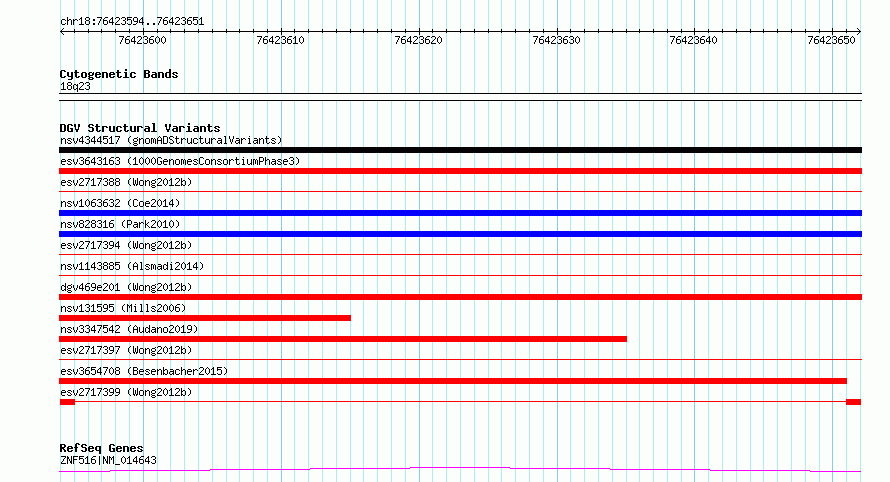Select the red dgv469e201 variant bar
Screen dimensions: 890x482
[x=460, y=297]
